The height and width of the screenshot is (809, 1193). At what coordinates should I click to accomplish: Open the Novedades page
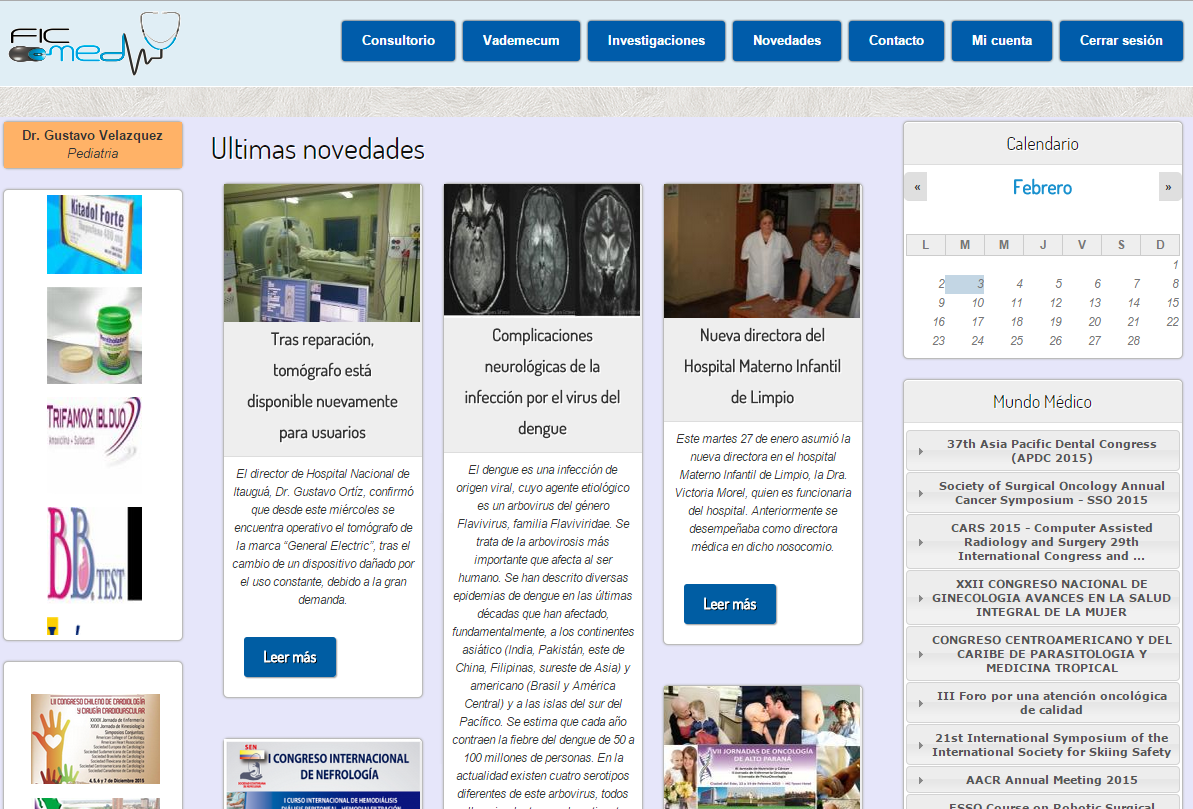[787, 40]
